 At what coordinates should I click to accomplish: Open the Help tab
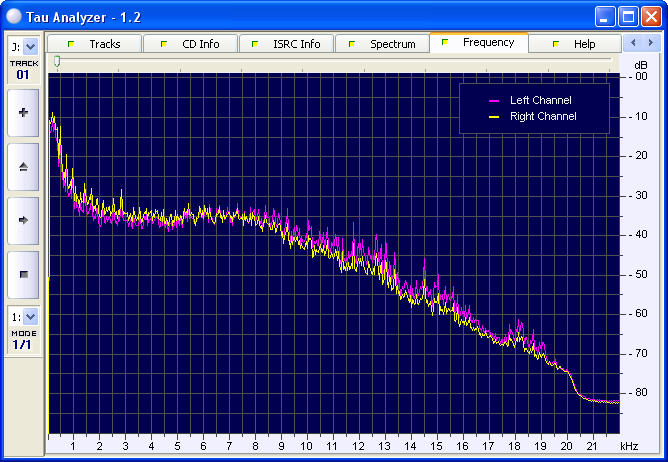pos(575,44)
